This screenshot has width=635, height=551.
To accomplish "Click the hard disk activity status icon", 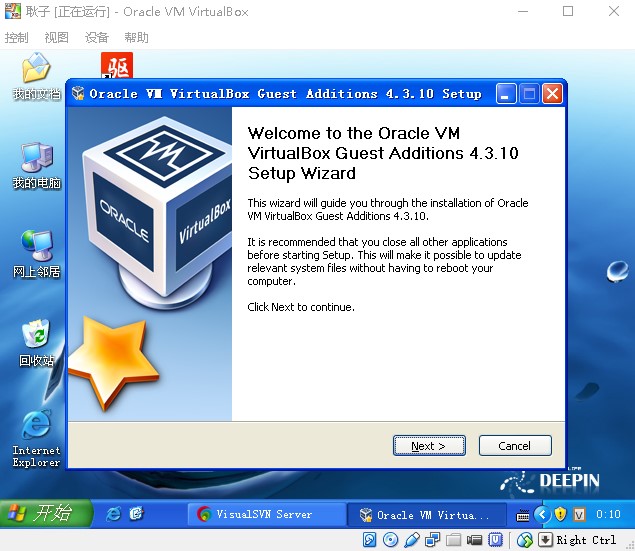I will pyautogui.click(x=369, y=540).
